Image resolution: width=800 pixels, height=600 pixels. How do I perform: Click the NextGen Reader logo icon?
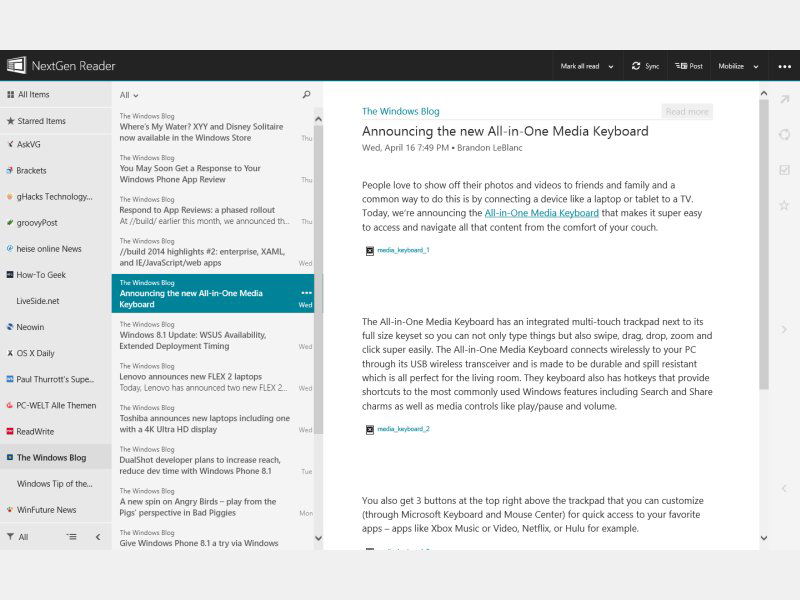click(16, 65)
